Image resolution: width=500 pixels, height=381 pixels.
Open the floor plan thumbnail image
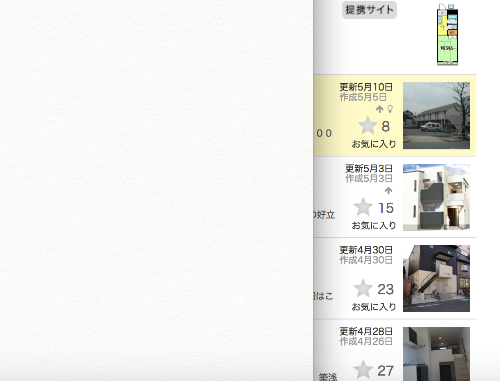click(447, 35)
